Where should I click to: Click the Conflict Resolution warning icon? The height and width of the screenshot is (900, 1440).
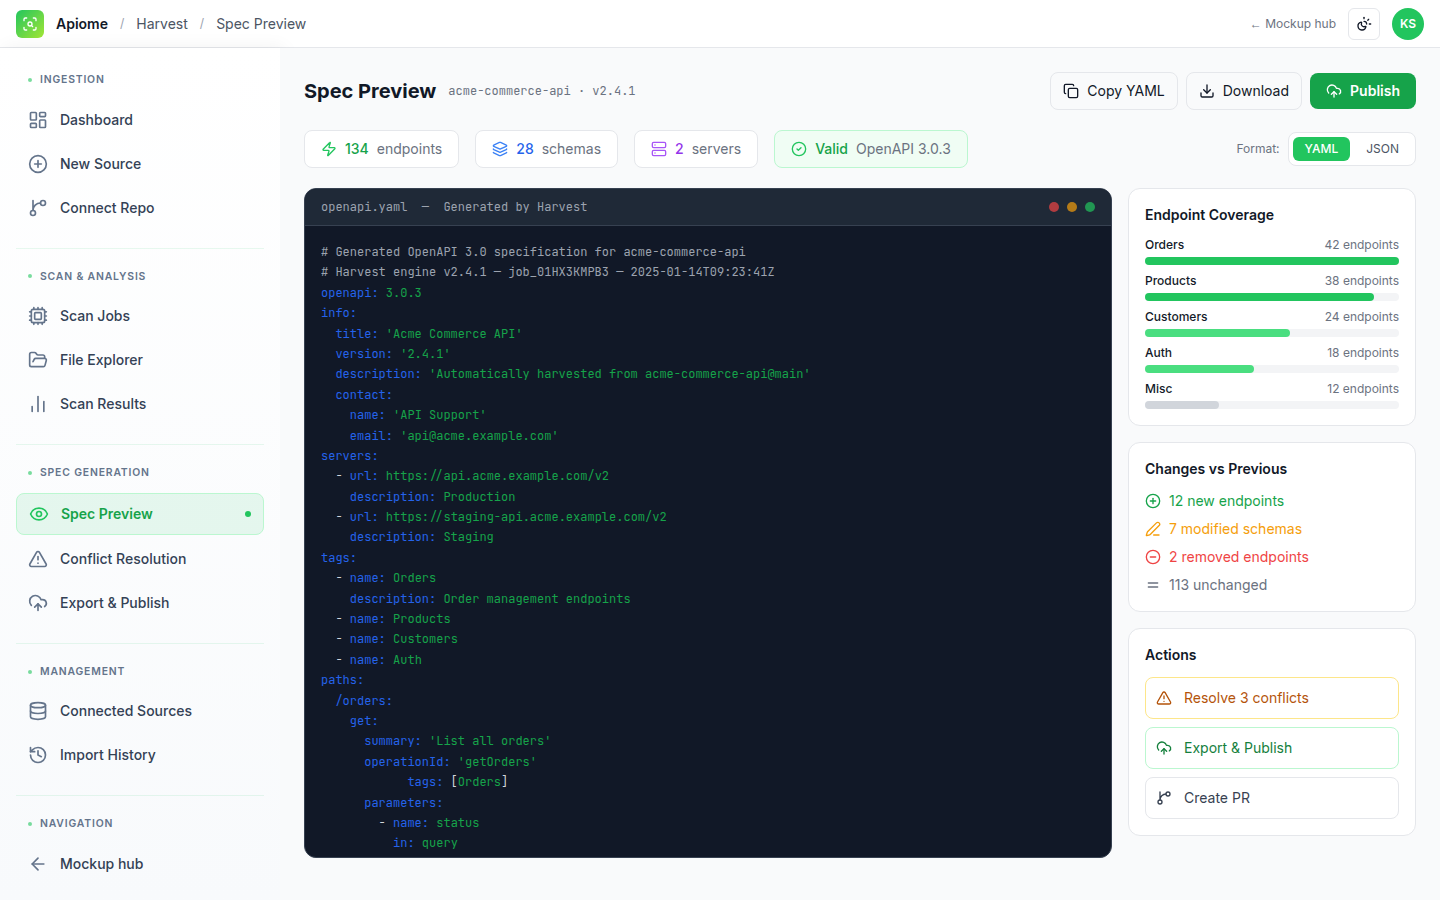point(38,559)
